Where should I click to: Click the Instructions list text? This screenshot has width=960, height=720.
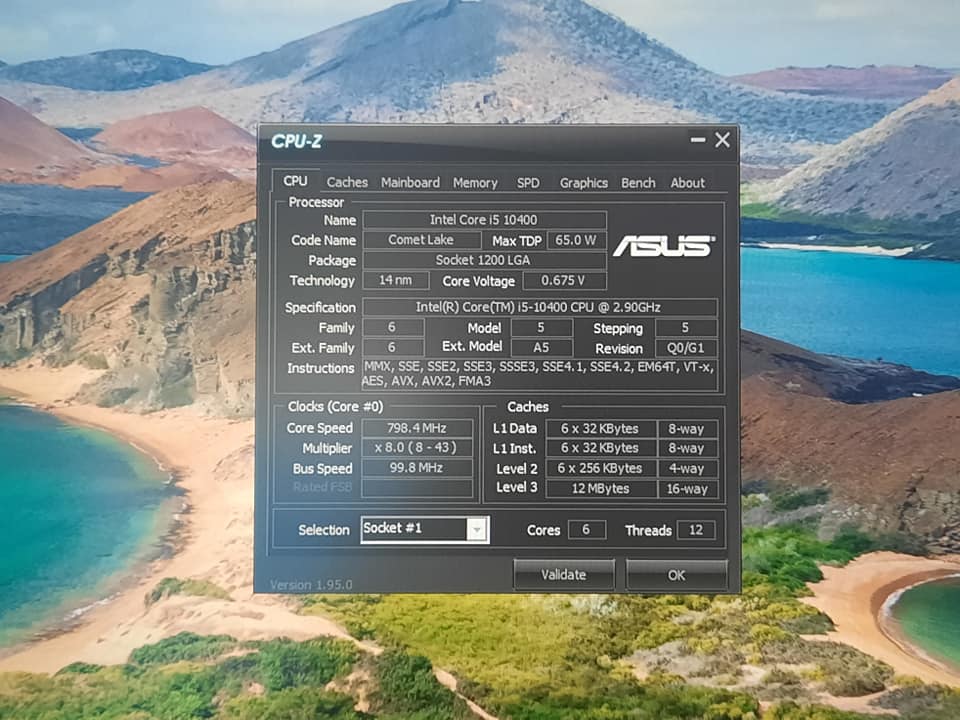click(x=539, y=374)
